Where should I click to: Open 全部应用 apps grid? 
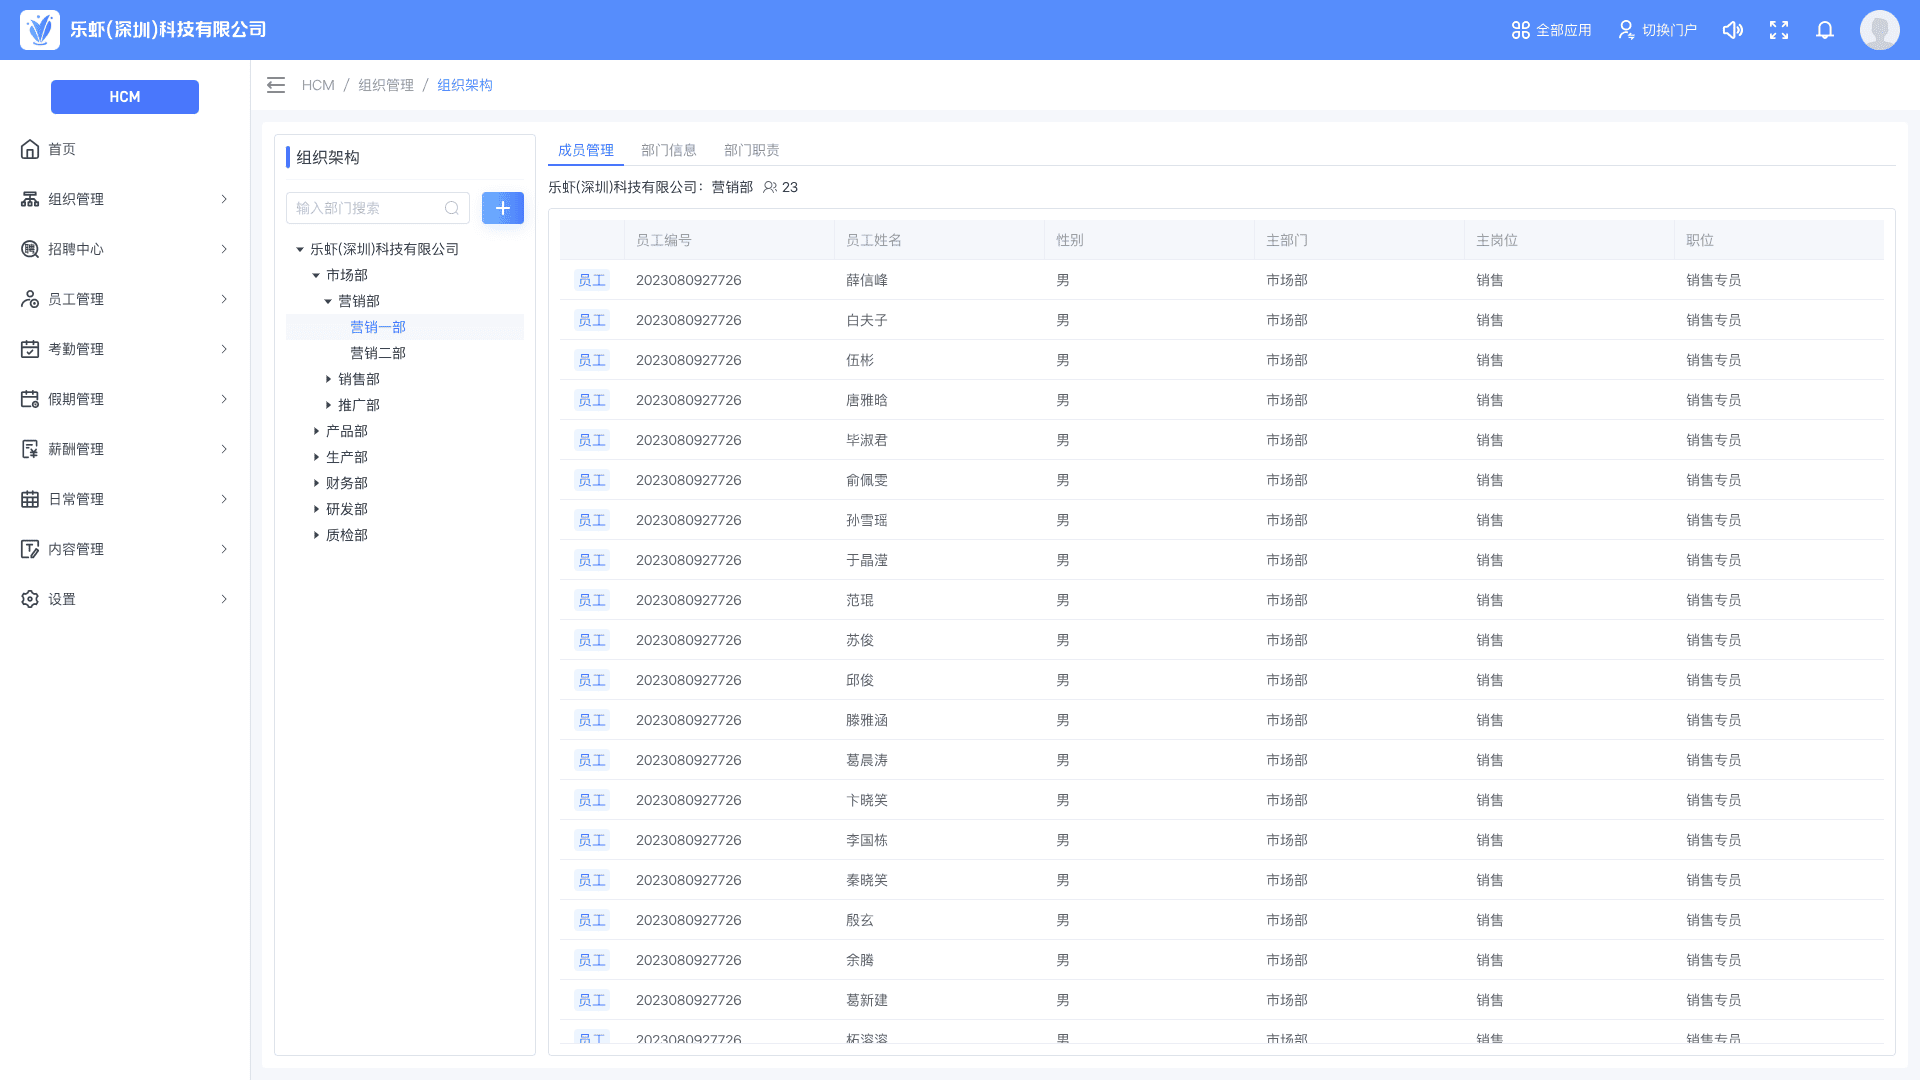pos(1551,30)
